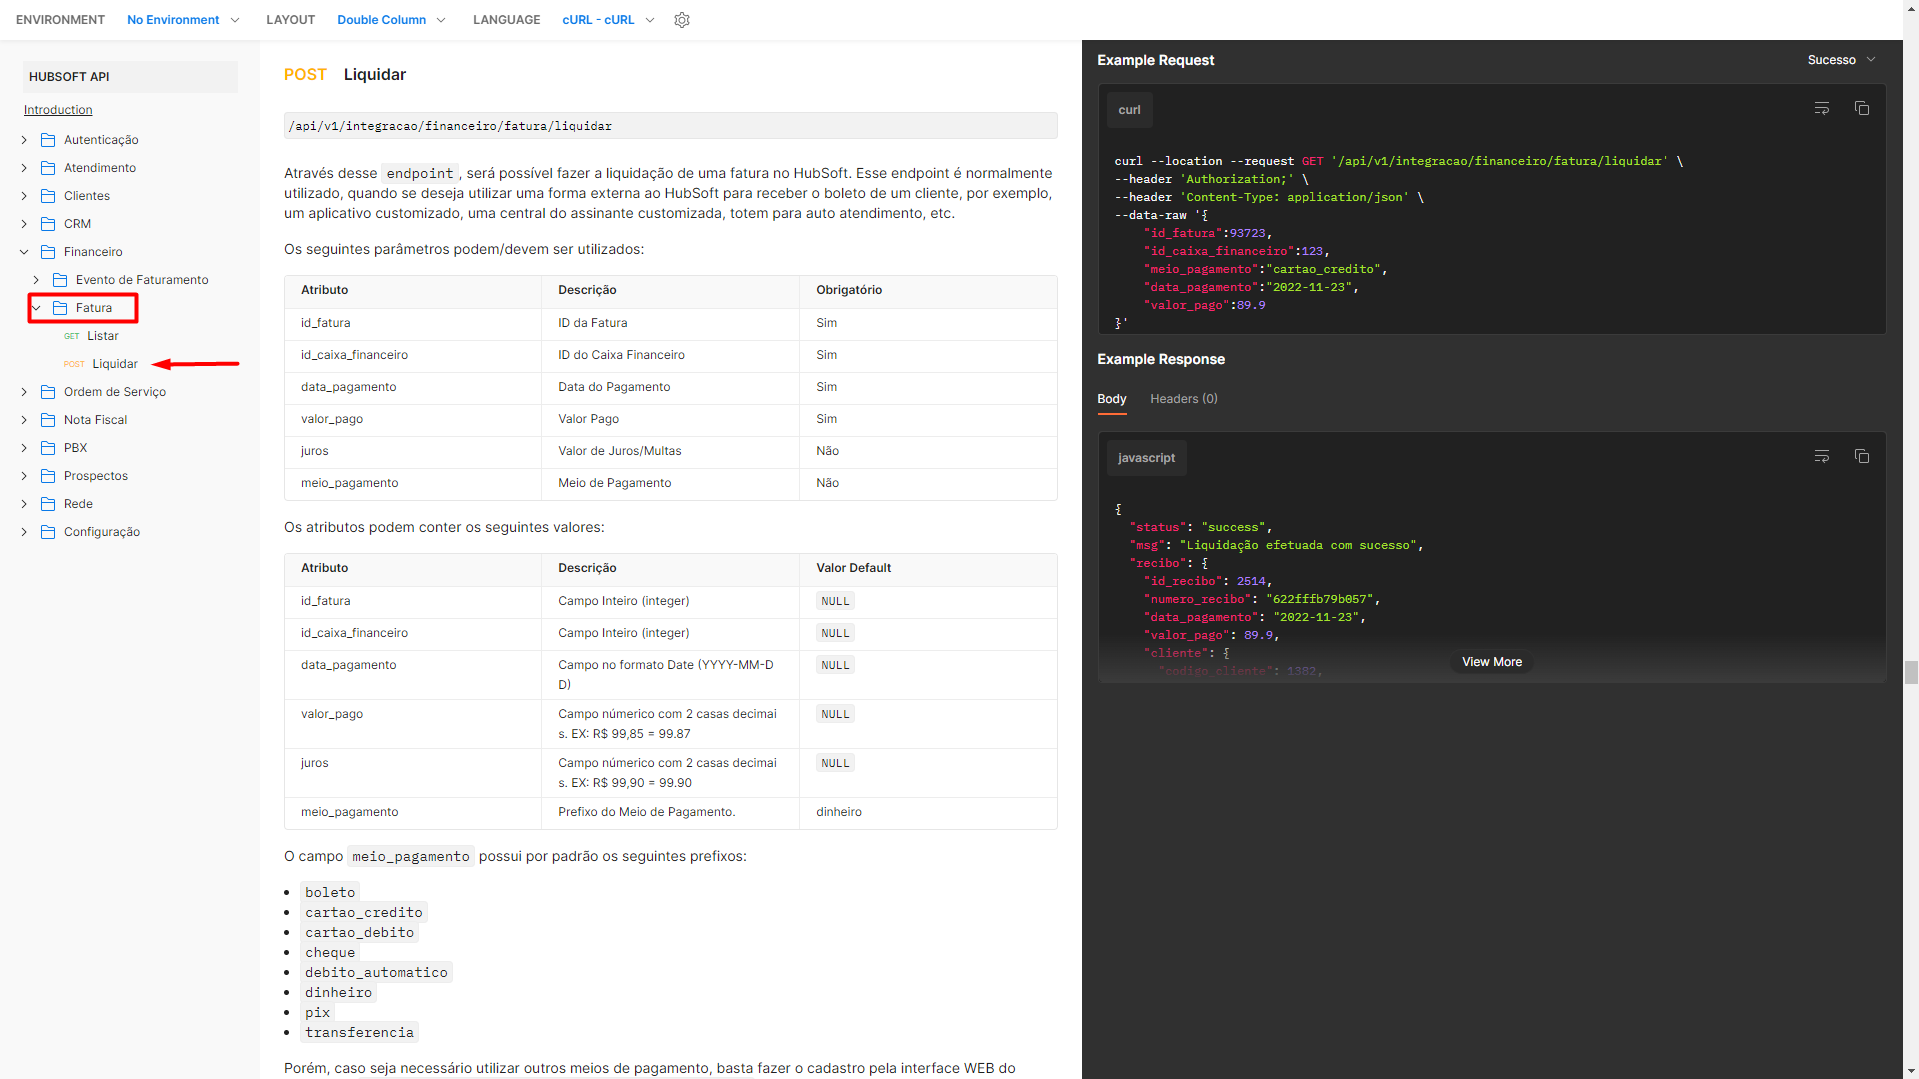Copy the javascript example response code
Image resolution: width=1919 pixels, height=1079 pixels.
1862,456
